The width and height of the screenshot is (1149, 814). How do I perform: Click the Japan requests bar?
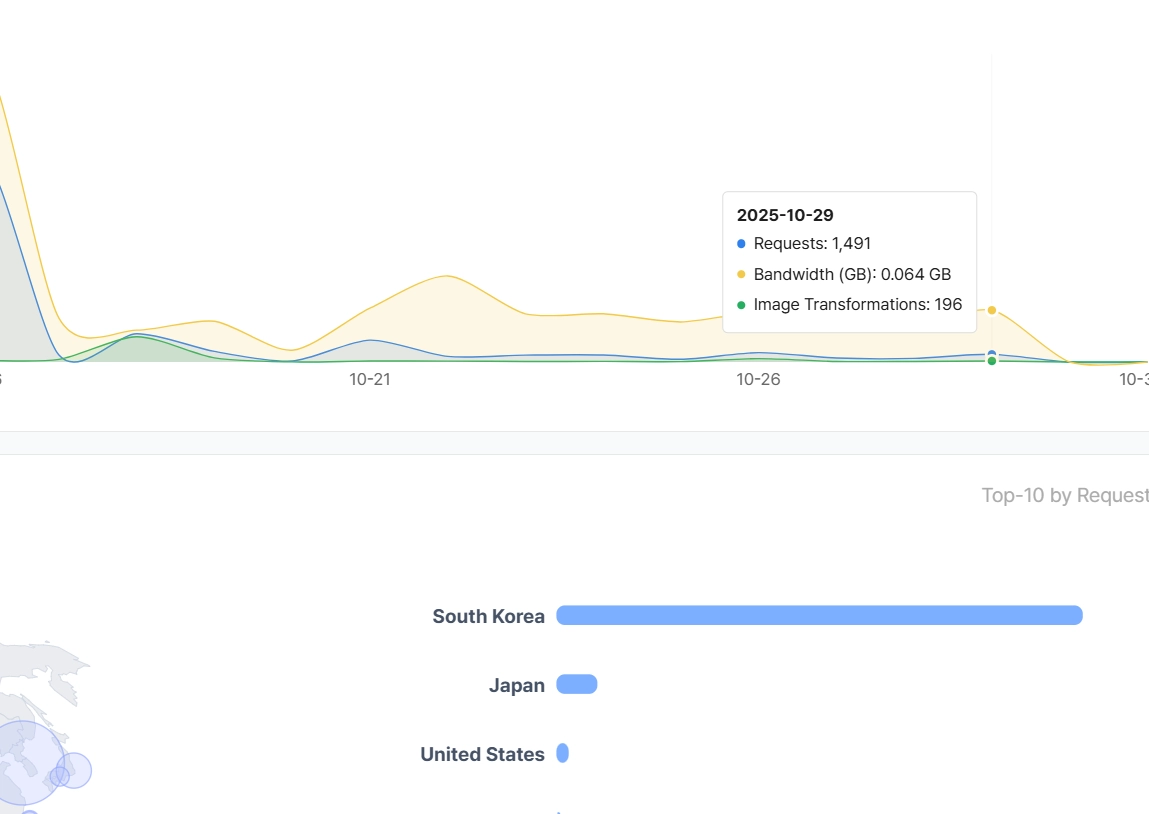[576, 684]
